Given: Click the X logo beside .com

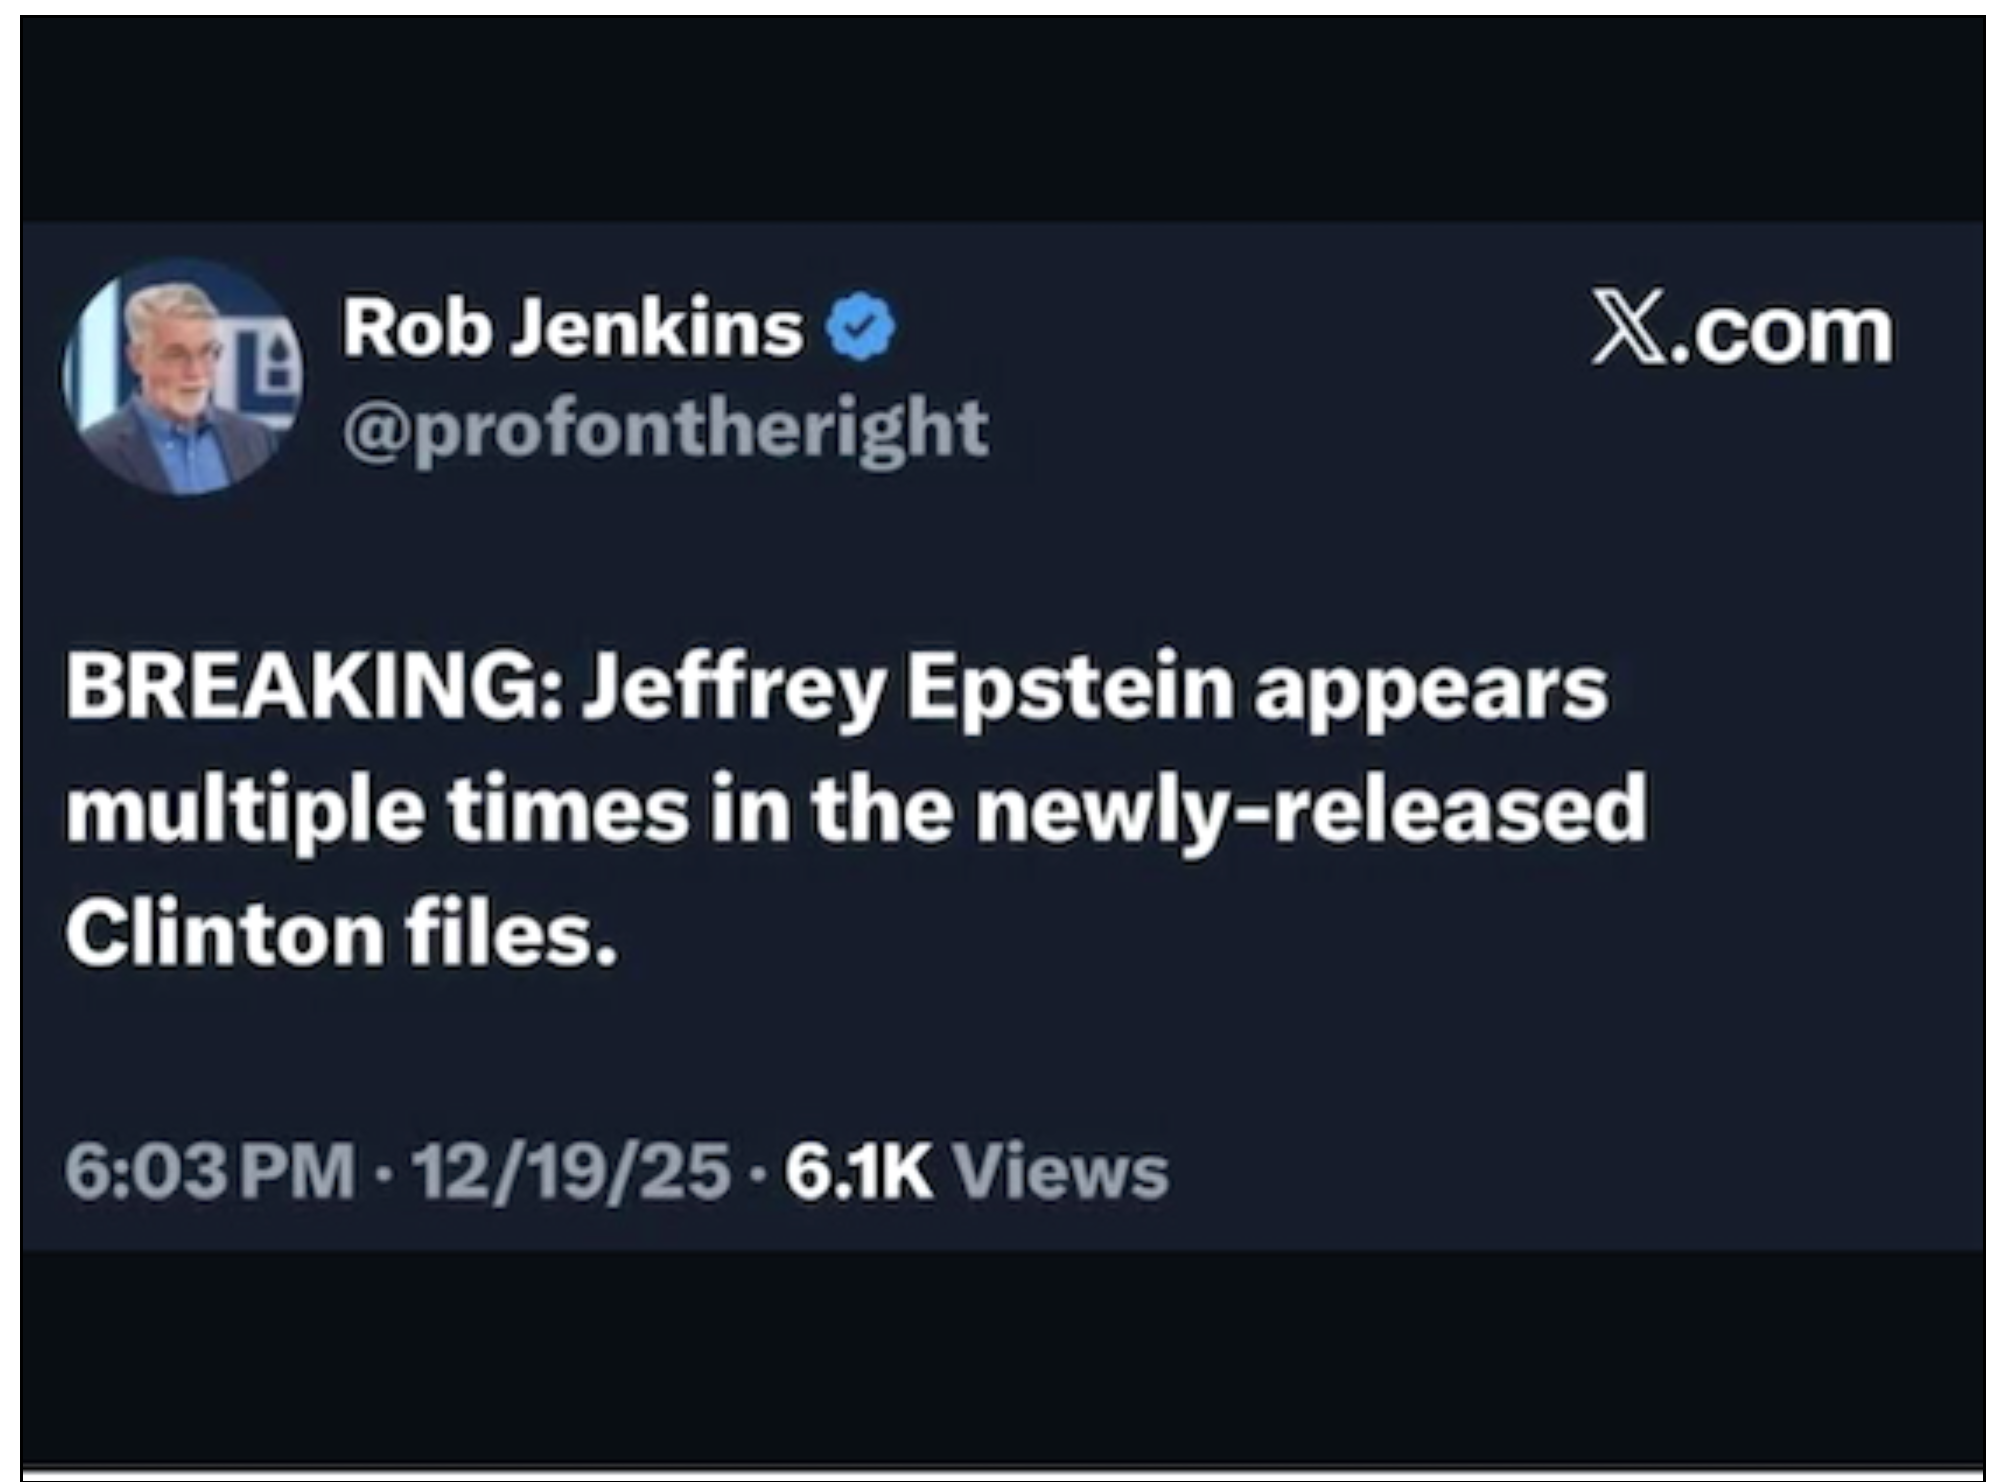Looking at the screenshot, I should 1623,331.
